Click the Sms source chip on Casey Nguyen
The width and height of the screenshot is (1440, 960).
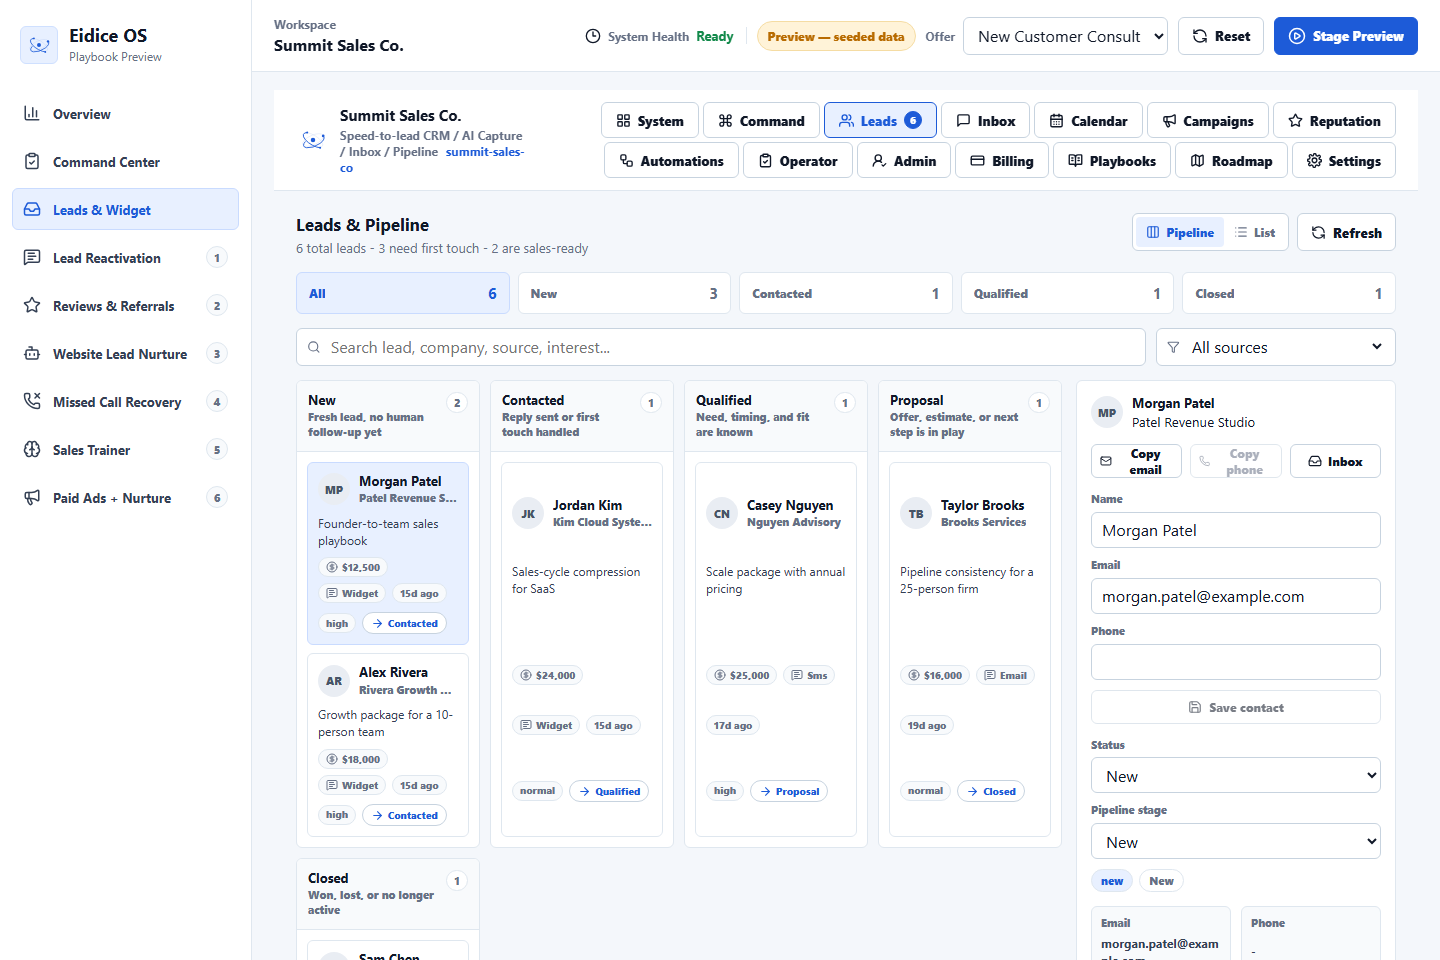click(x=810, y=675)
